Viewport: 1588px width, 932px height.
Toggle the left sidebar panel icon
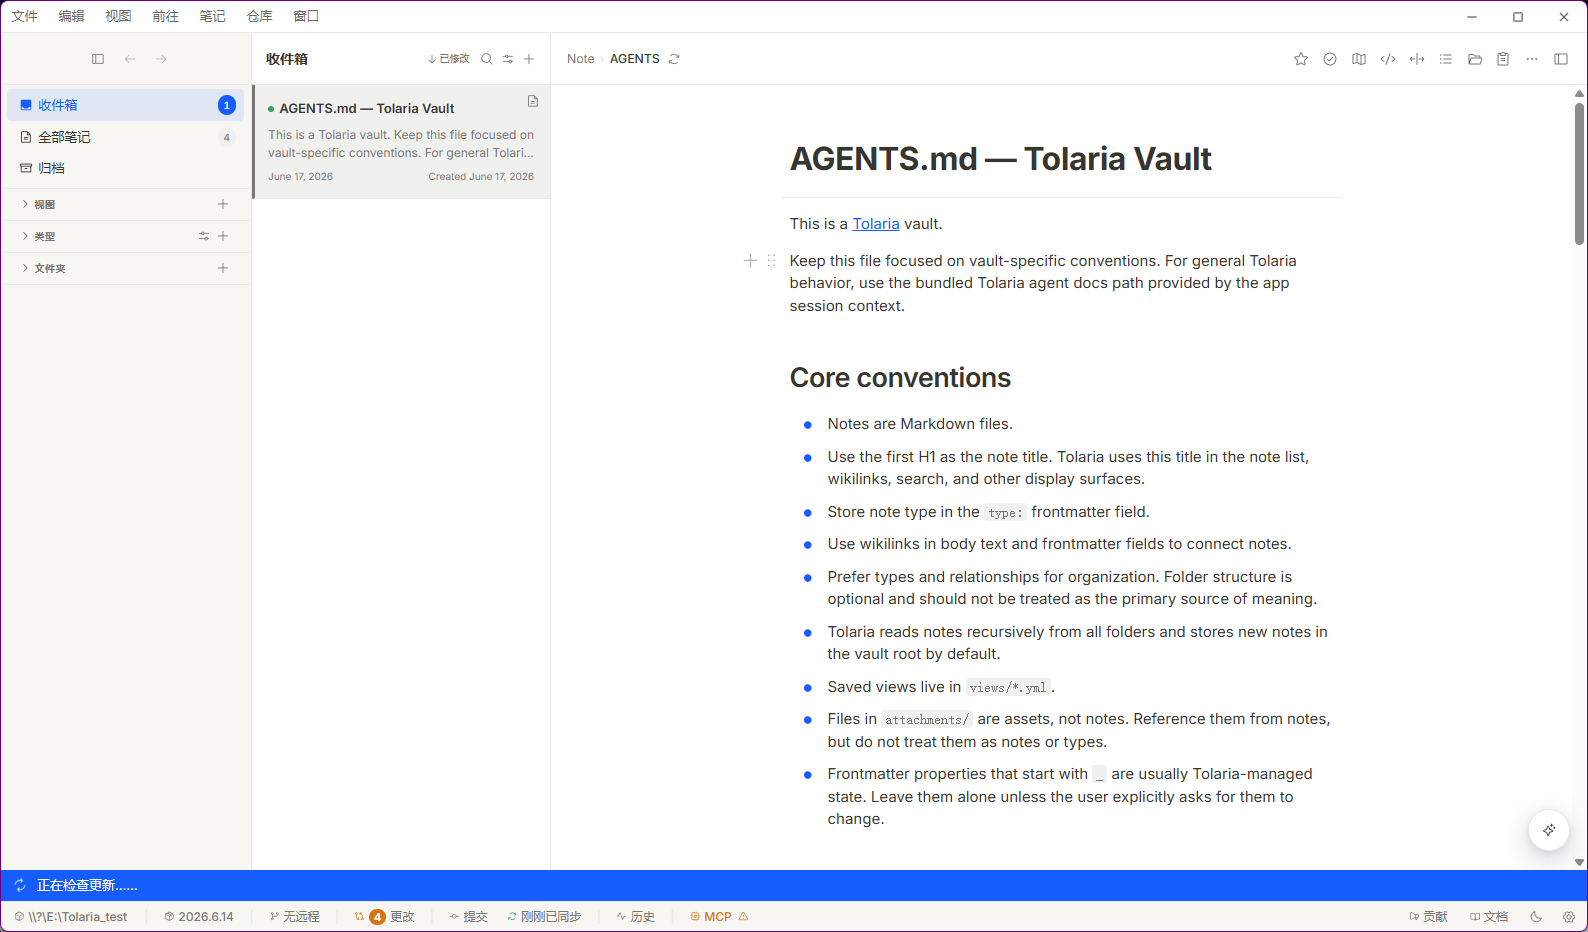point(98,59)
